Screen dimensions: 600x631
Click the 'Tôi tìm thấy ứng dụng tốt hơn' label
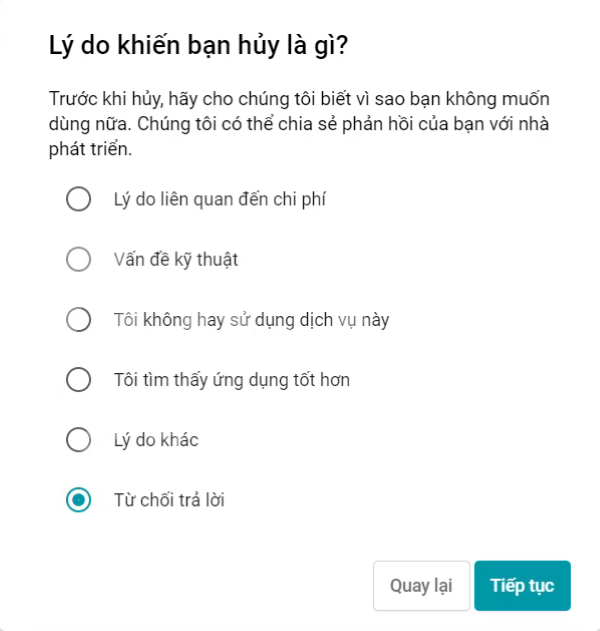point(232,380)
